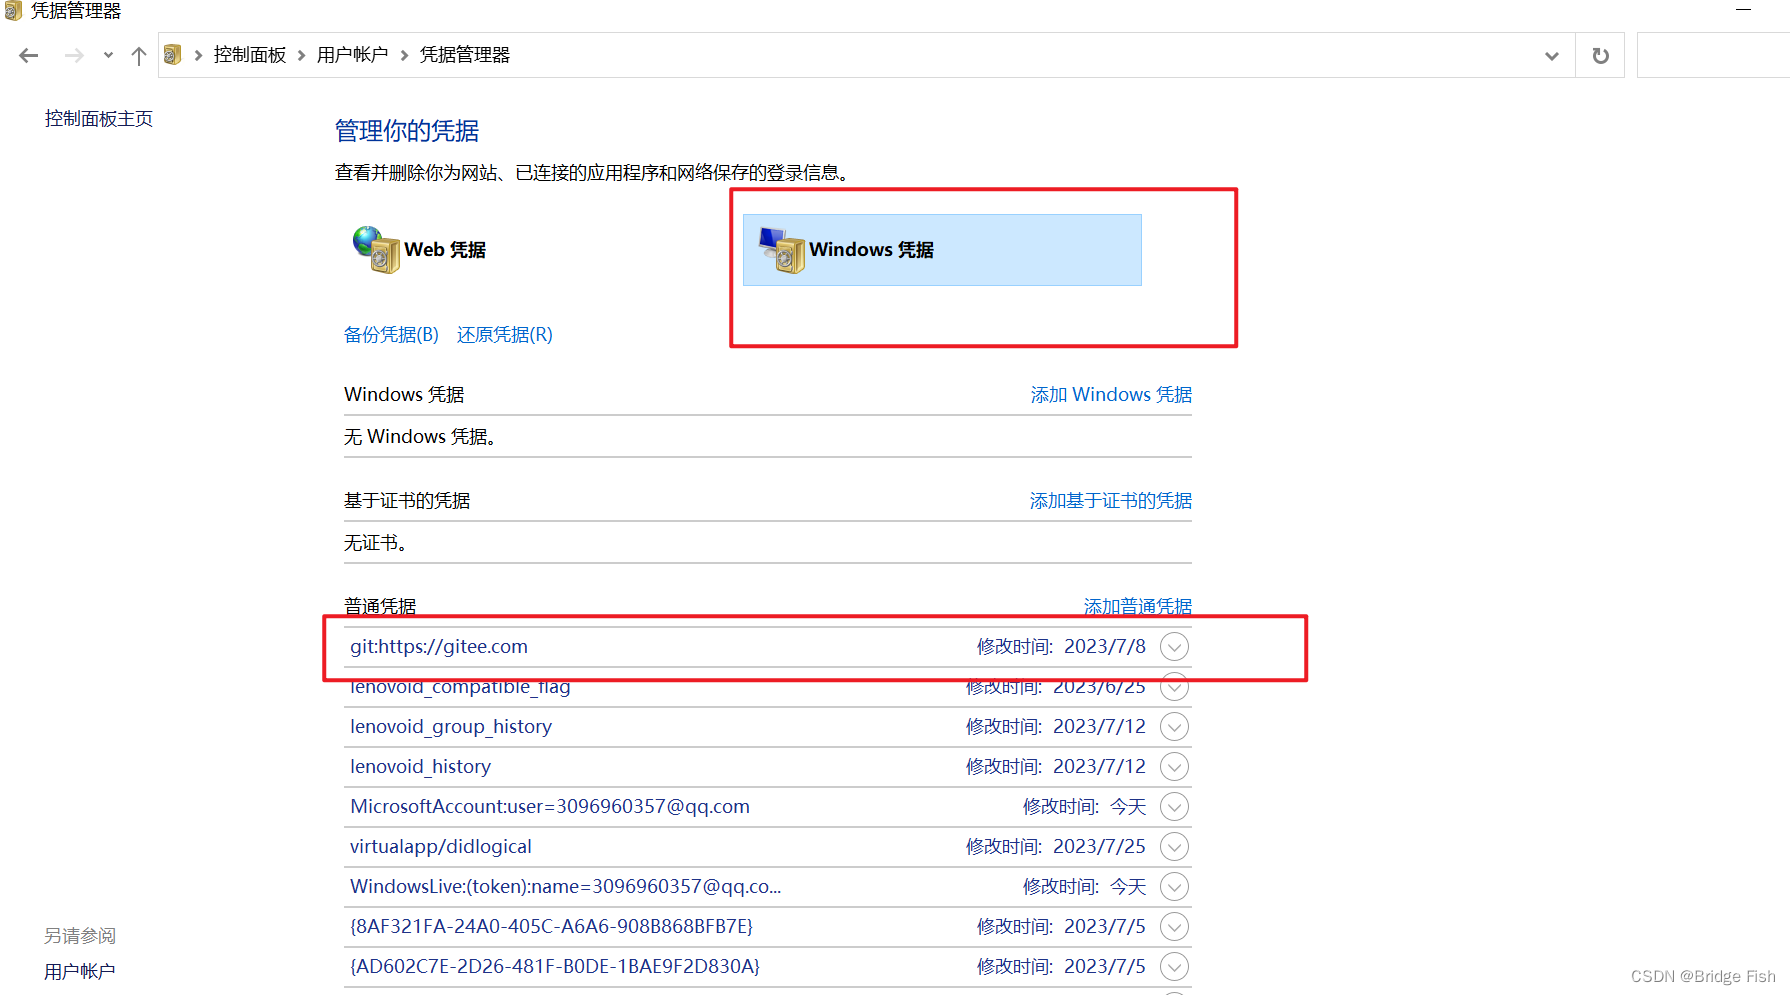This screenshot has width=1790, height=995.
Task: Expand the WindowsLive token credential
Action: point(1174,886)
